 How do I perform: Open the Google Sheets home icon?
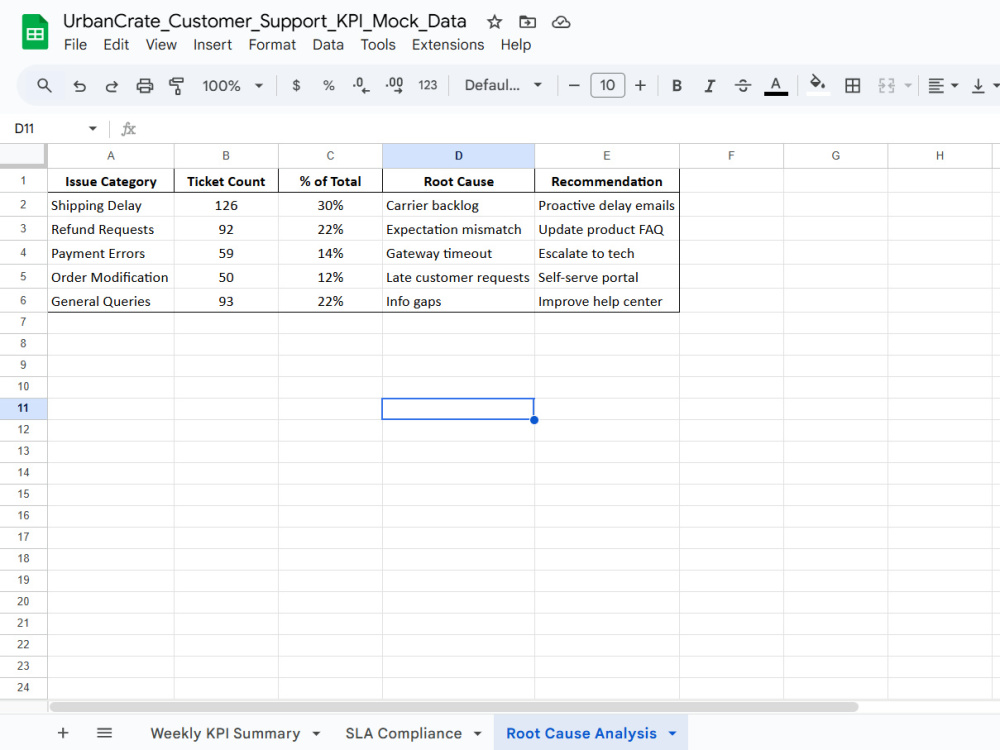[x=35, y=32]
